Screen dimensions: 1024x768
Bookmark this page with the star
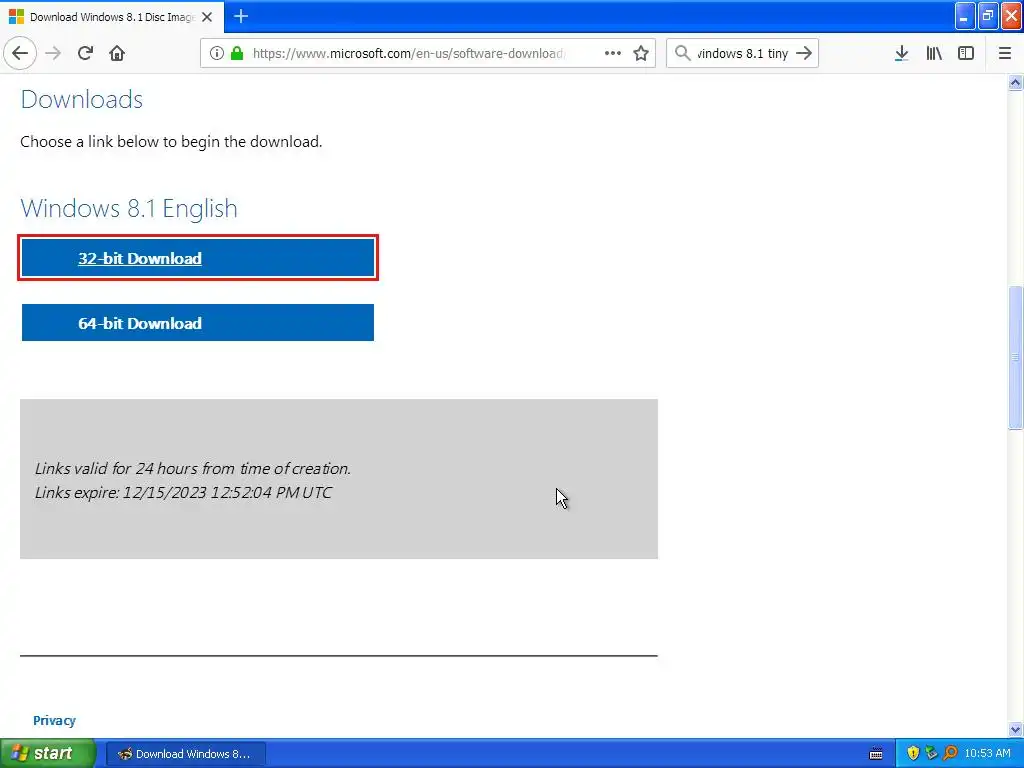click(641, 53)
